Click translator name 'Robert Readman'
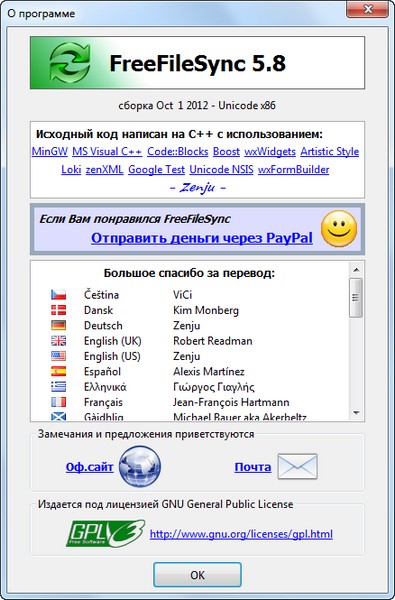 tap(212, 341)
